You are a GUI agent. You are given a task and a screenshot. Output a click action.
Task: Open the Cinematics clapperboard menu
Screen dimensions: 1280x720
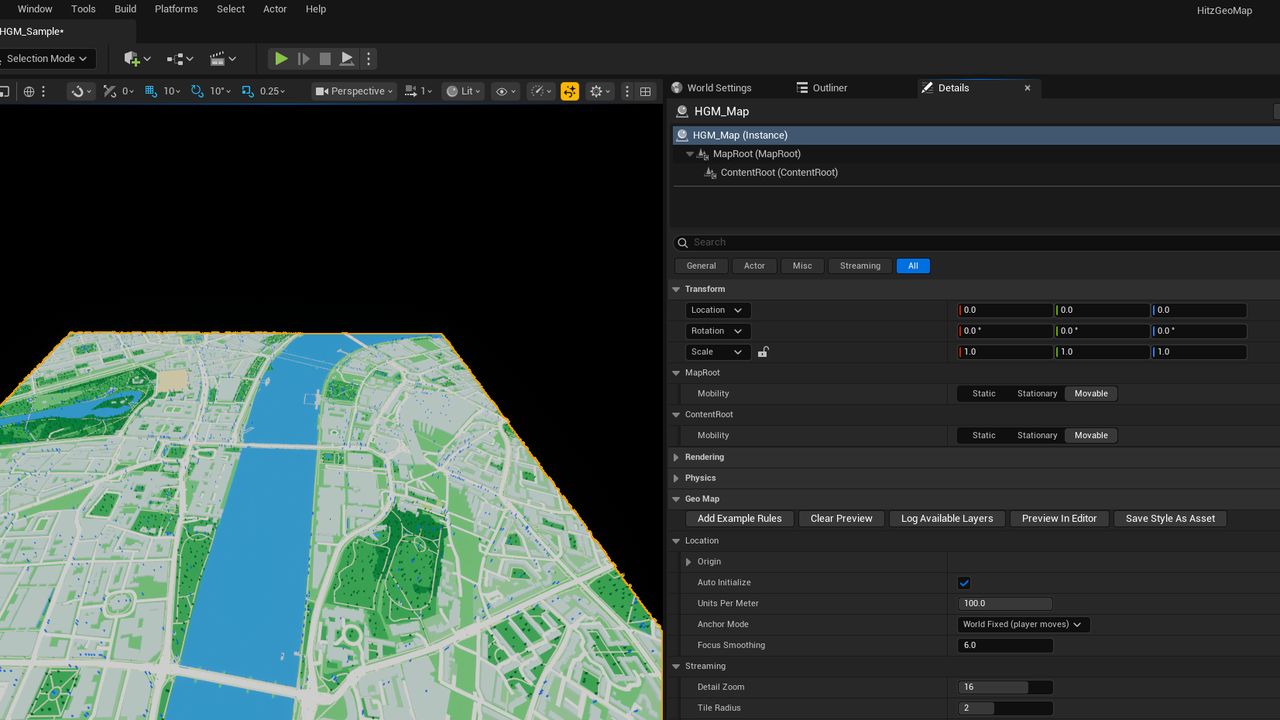click(x=223, y=59)
